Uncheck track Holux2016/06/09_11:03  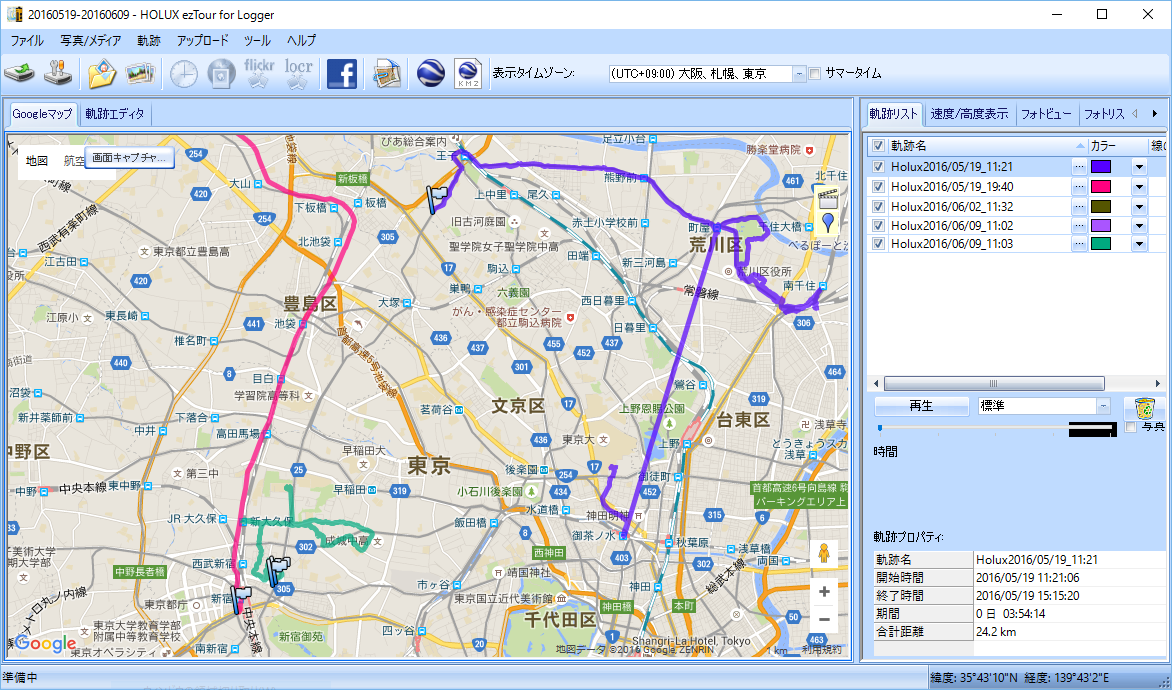(878, 244)
